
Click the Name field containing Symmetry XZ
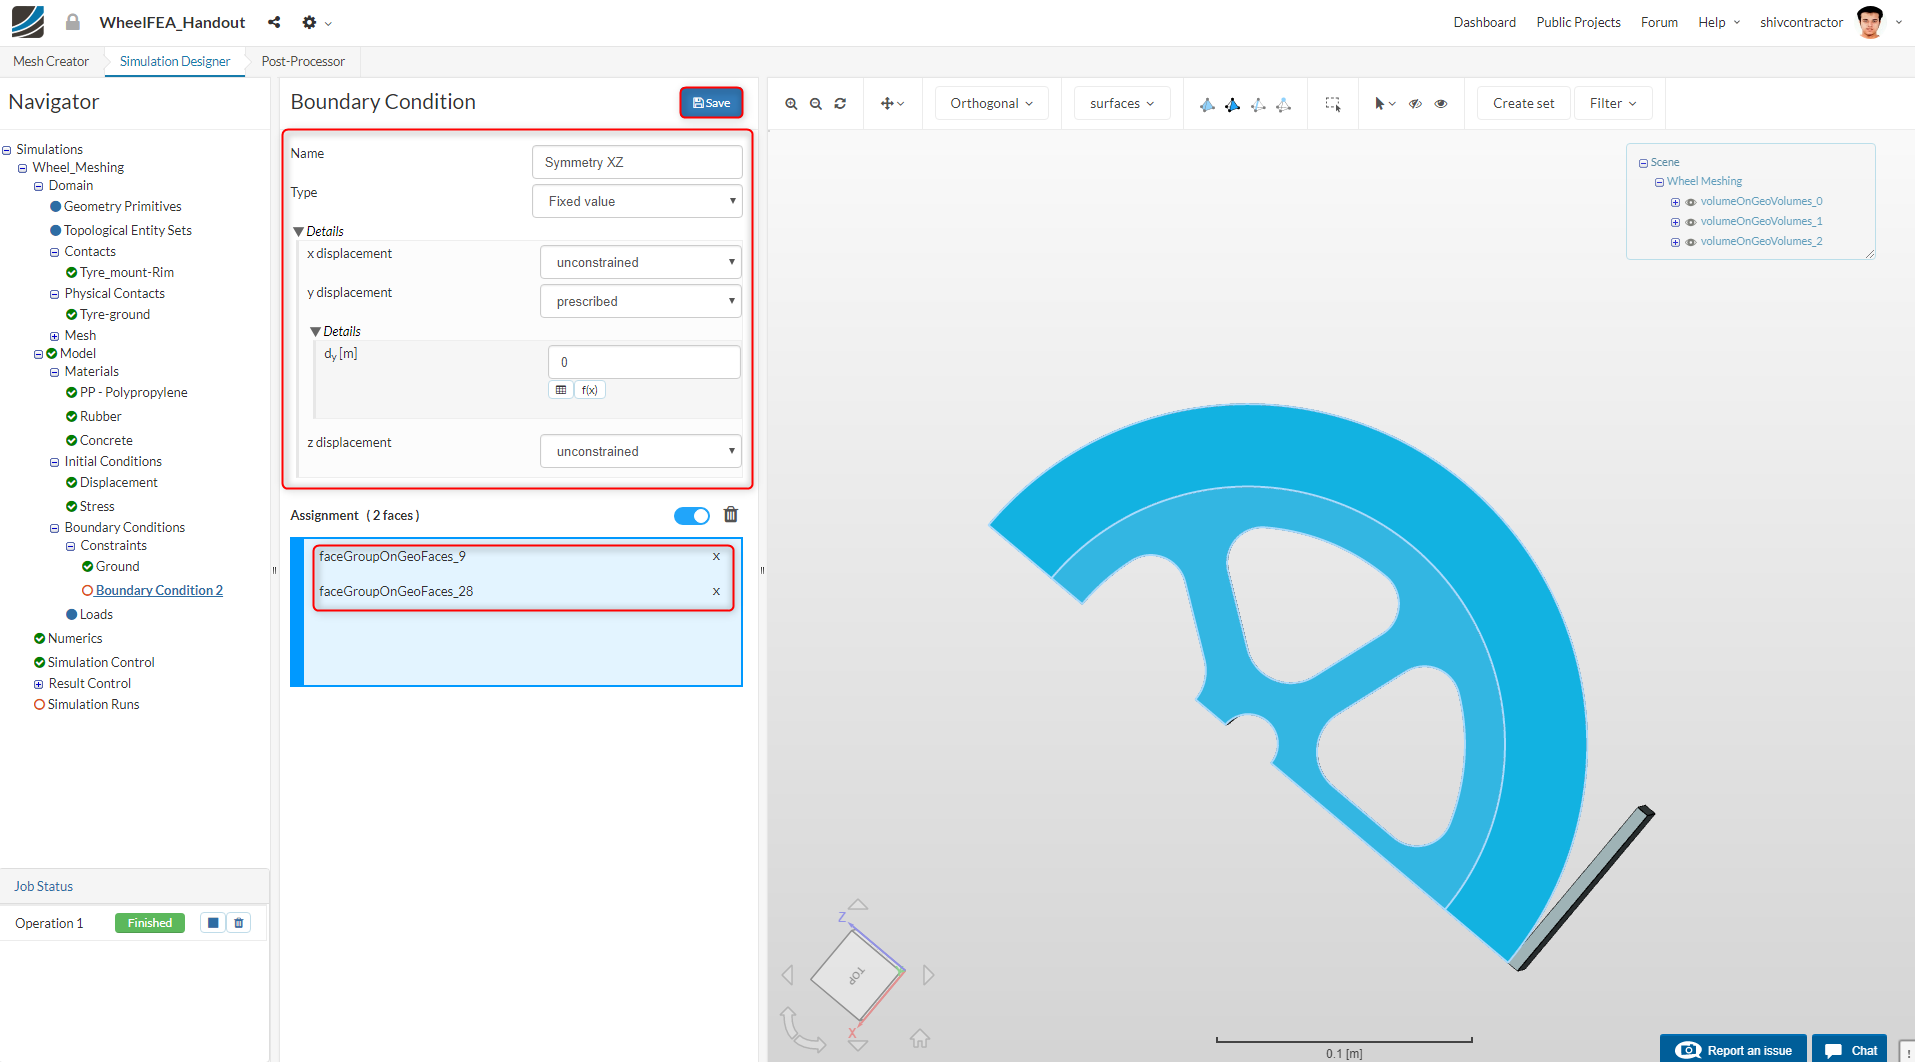pyautogui.click(x=637, y=162)
